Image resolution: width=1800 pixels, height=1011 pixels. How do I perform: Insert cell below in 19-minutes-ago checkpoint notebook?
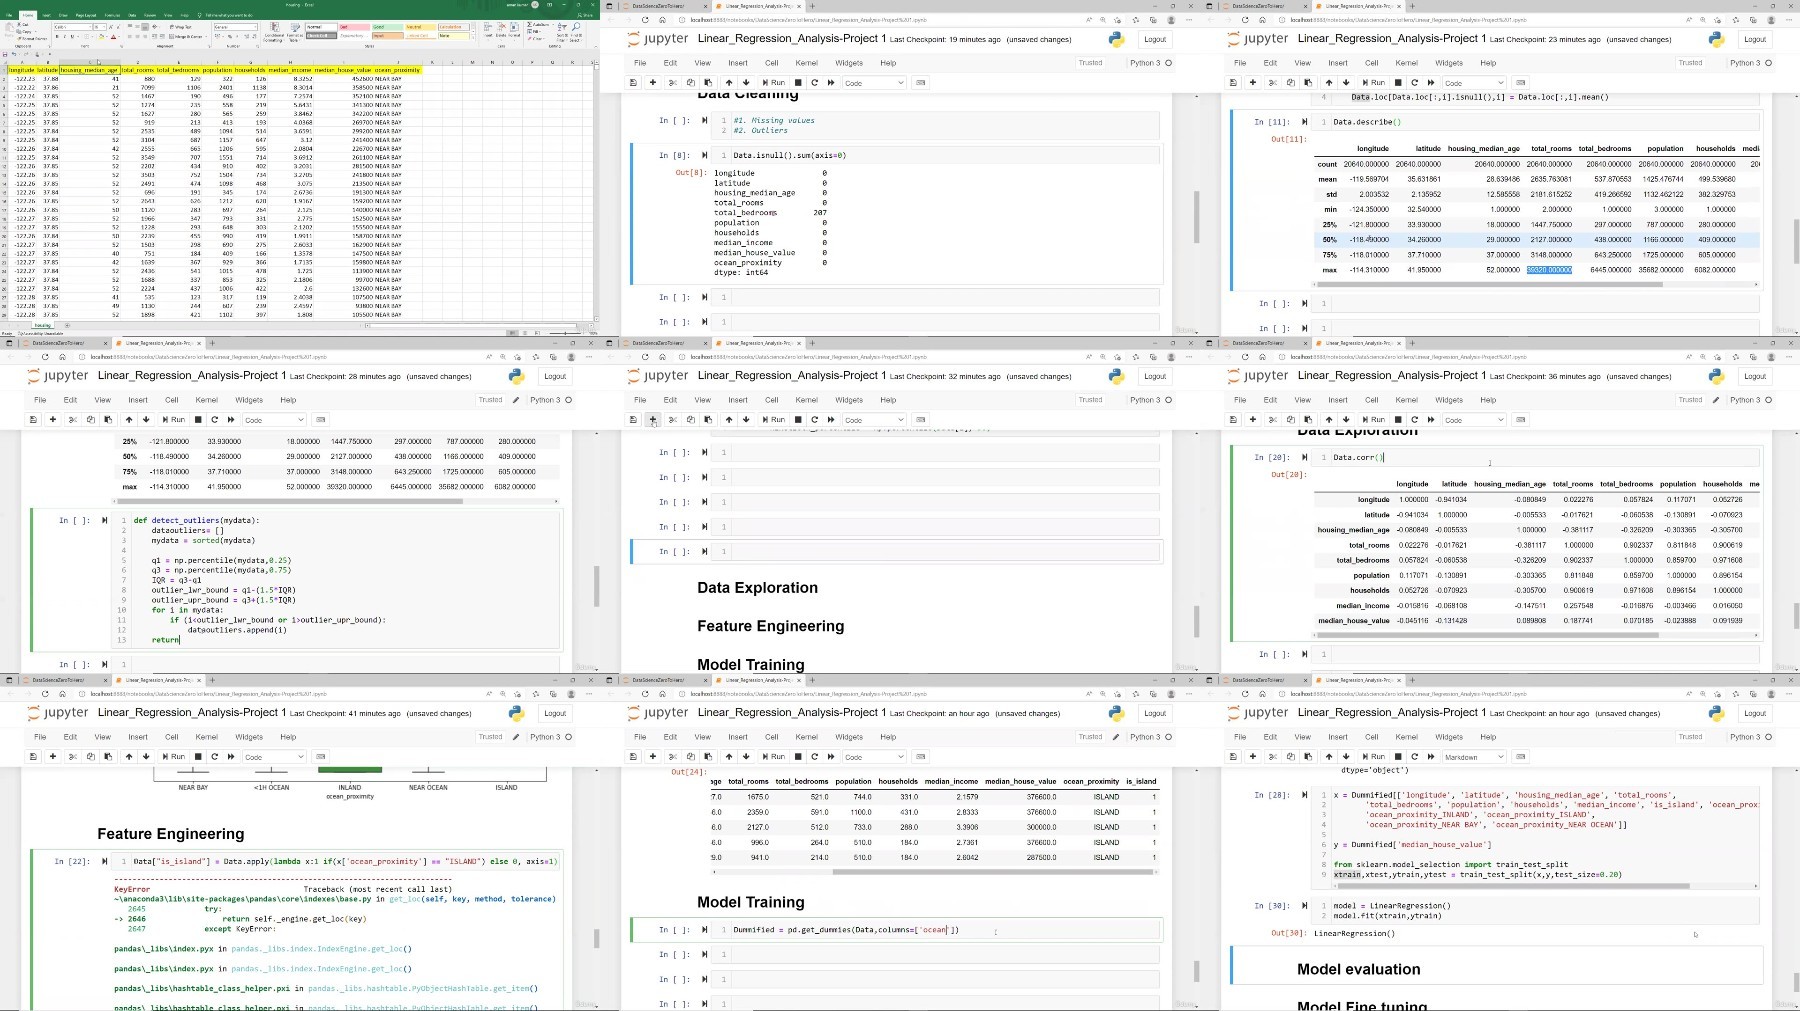653,82
